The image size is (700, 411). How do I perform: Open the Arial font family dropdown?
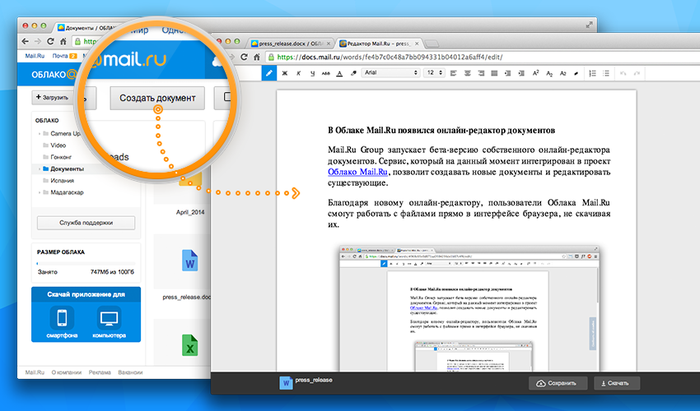(391, 73)
